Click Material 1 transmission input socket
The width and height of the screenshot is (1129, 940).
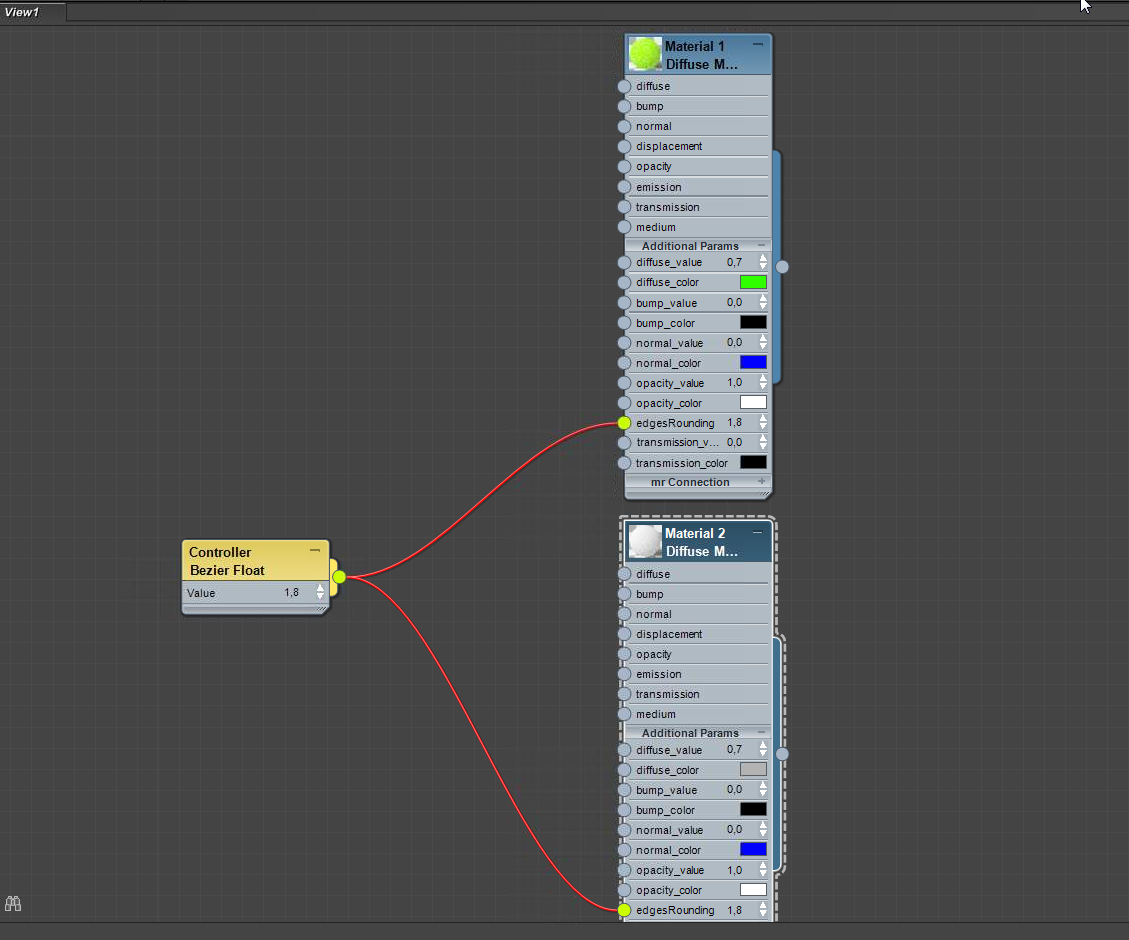pos(624,207)
